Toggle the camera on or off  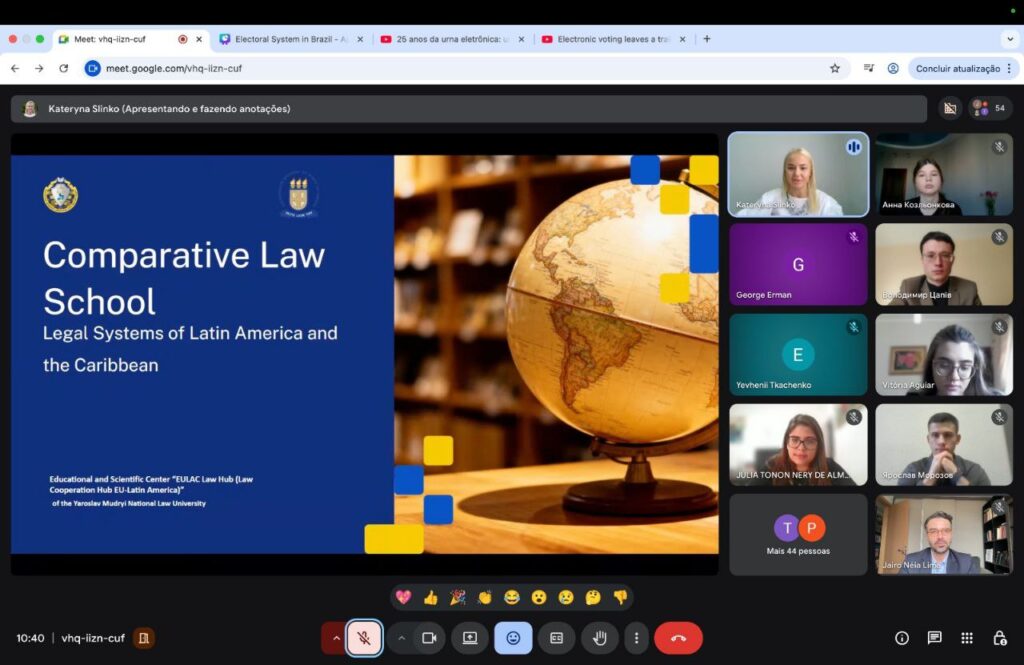pos(429,638)
